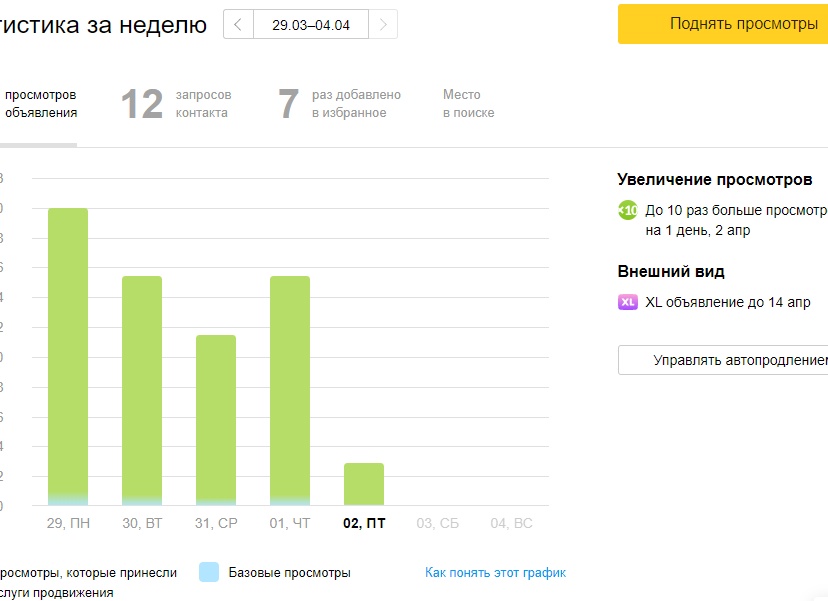The image size is (828, 601).
Task: Select the short 02, ПТ bar
Action: (364, 484)
